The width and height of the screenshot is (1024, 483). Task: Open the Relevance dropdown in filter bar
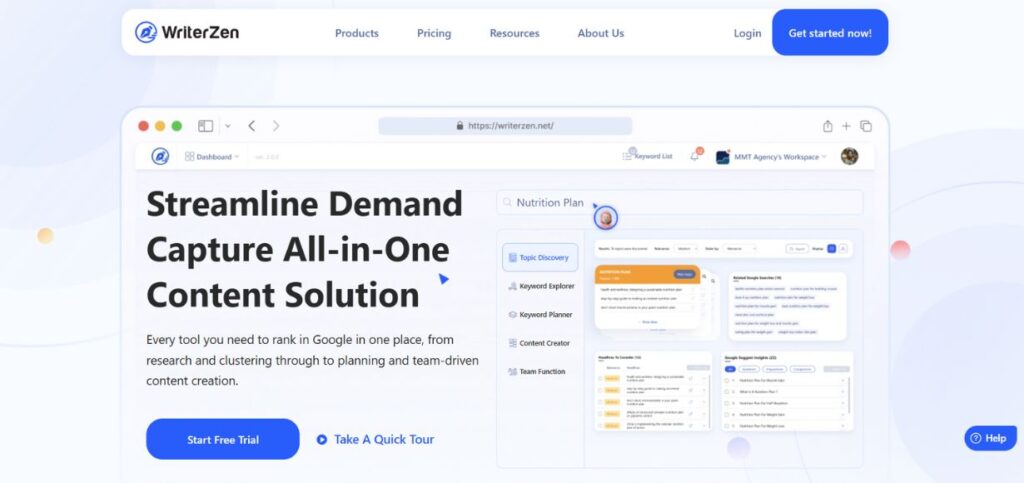tap(686, 249)
